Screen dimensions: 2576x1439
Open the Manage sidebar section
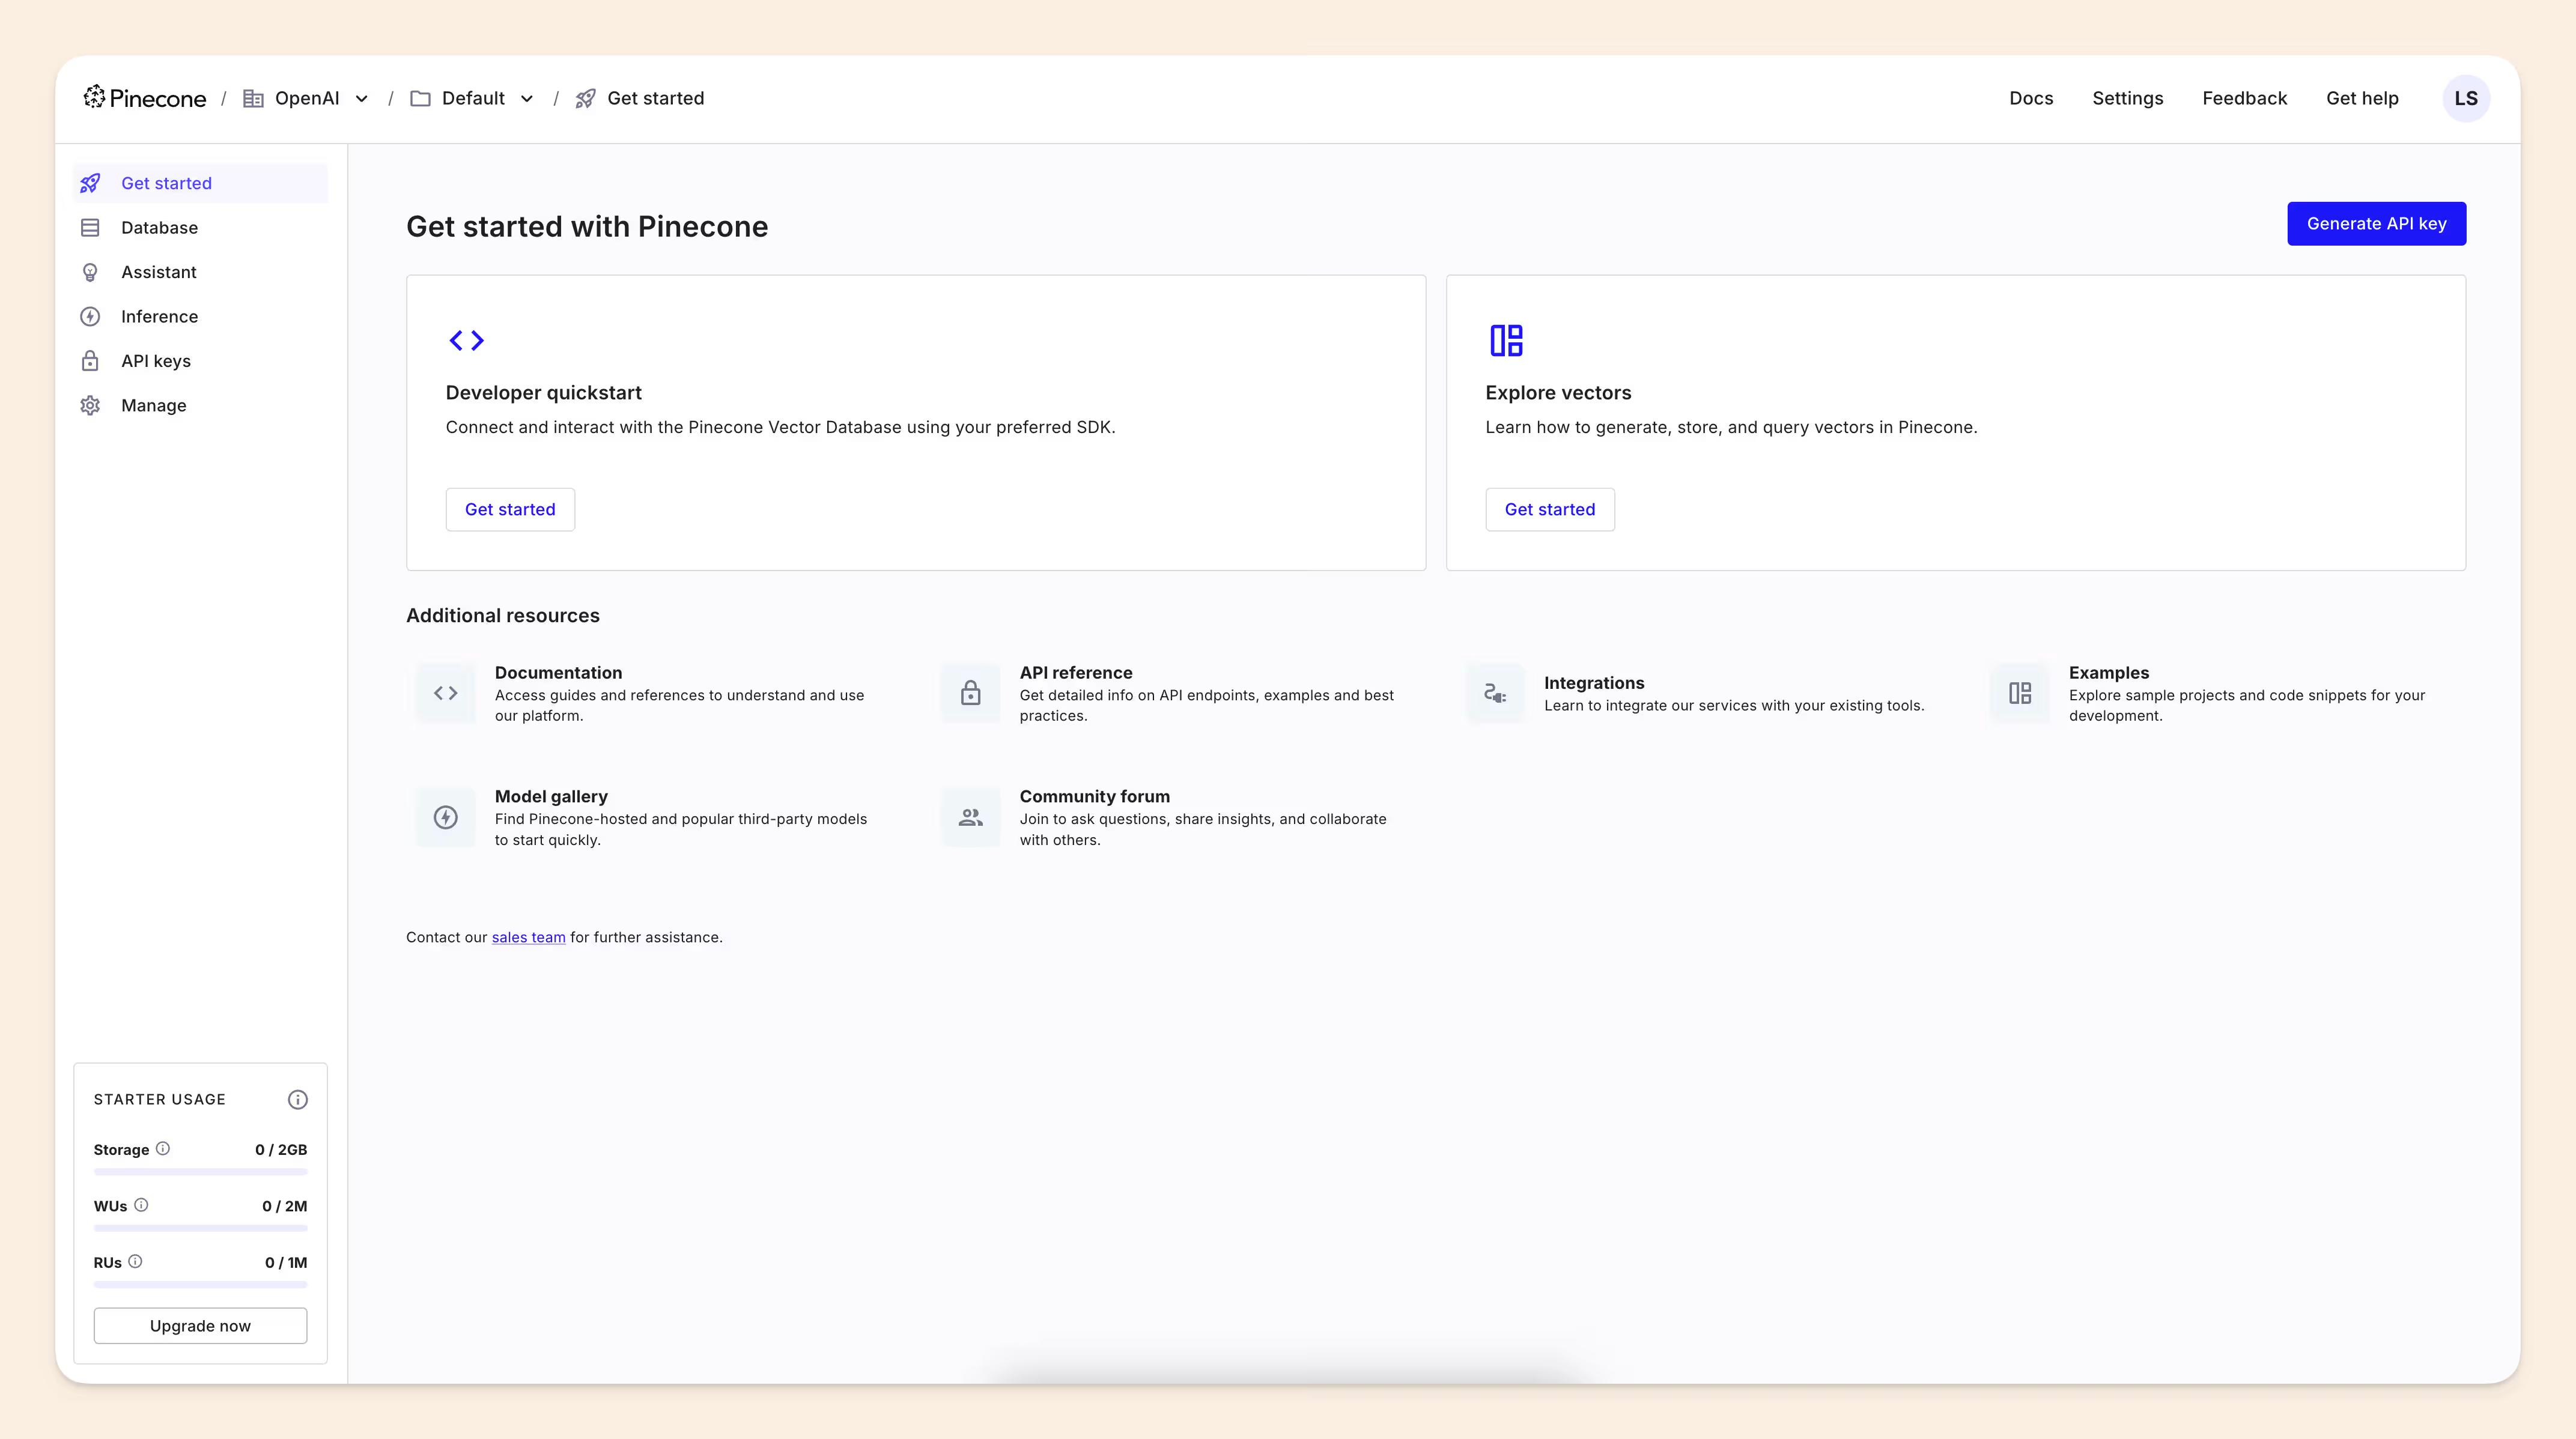pos(200,405)
